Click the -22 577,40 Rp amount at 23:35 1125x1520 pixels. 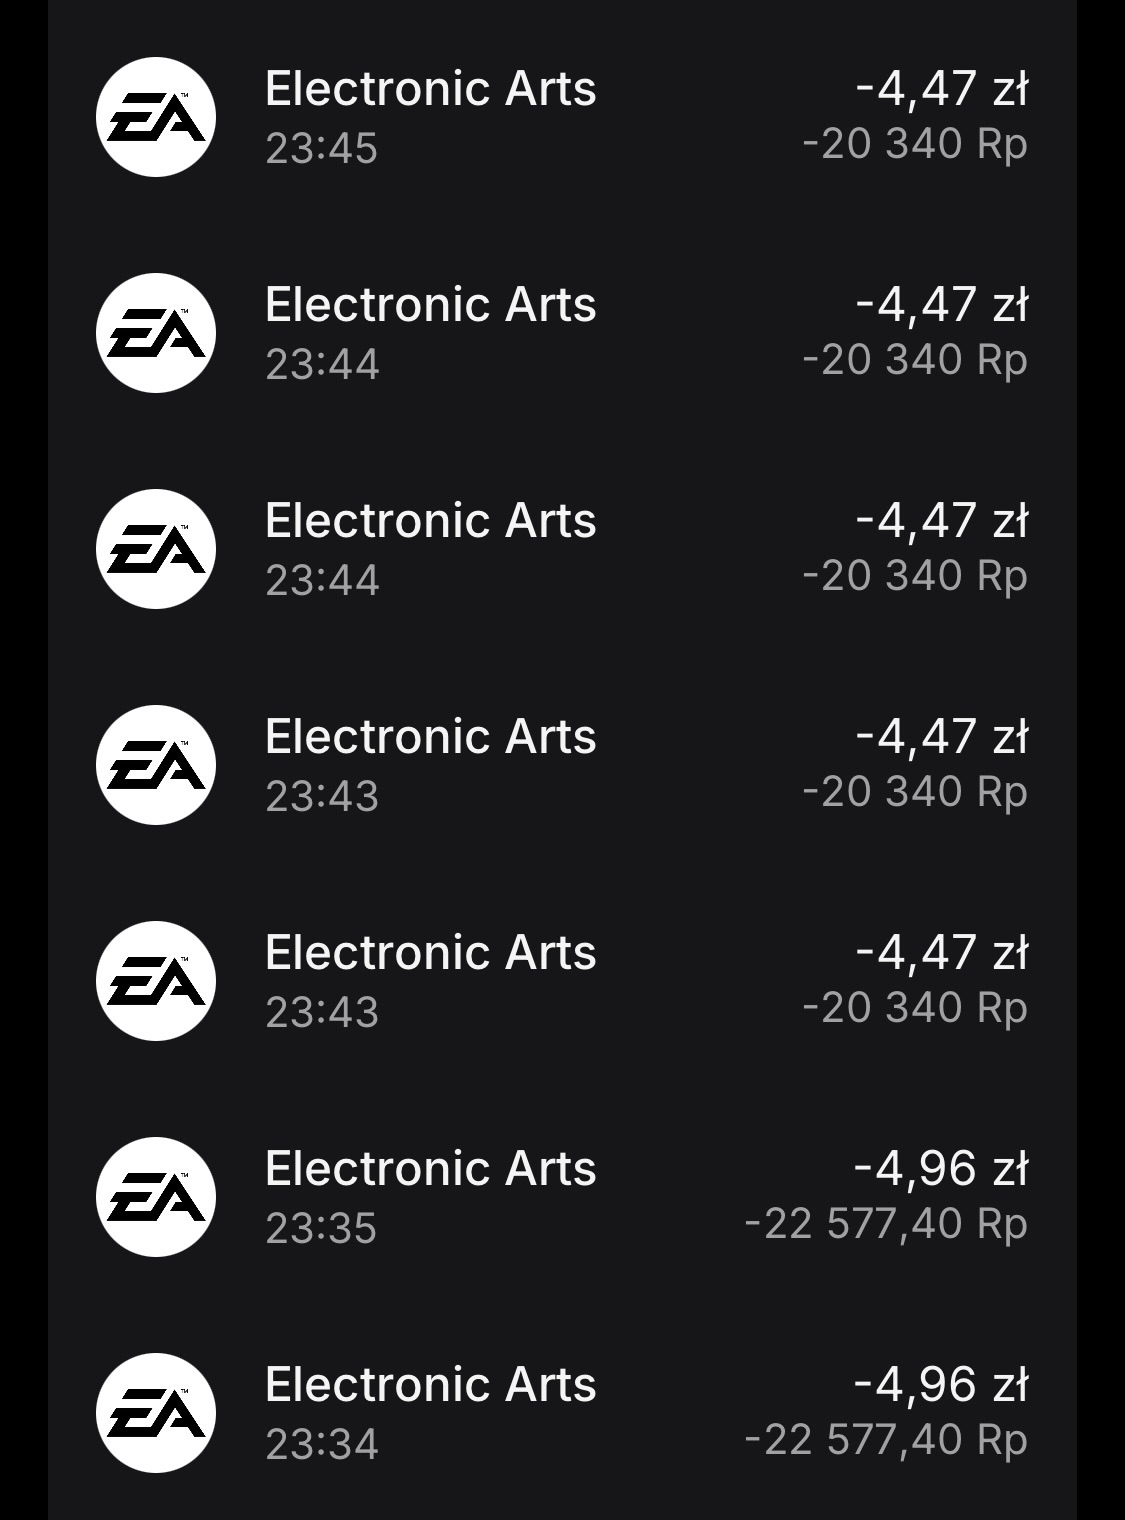pyautogui.click(x=886, y=1224)
